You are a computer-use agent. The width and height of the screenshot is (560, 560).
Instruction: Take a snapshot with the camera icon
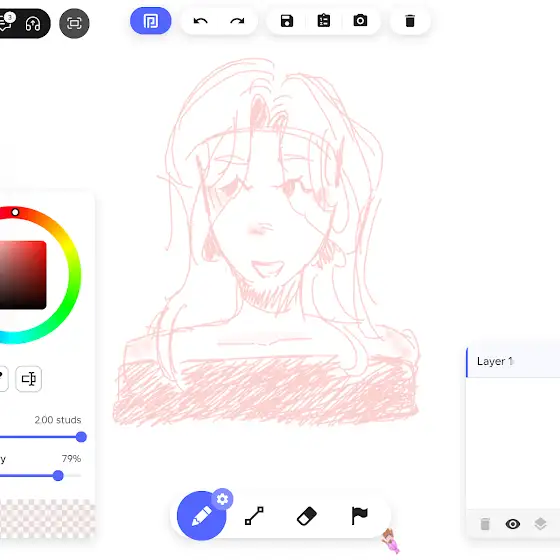coord(360,21)
